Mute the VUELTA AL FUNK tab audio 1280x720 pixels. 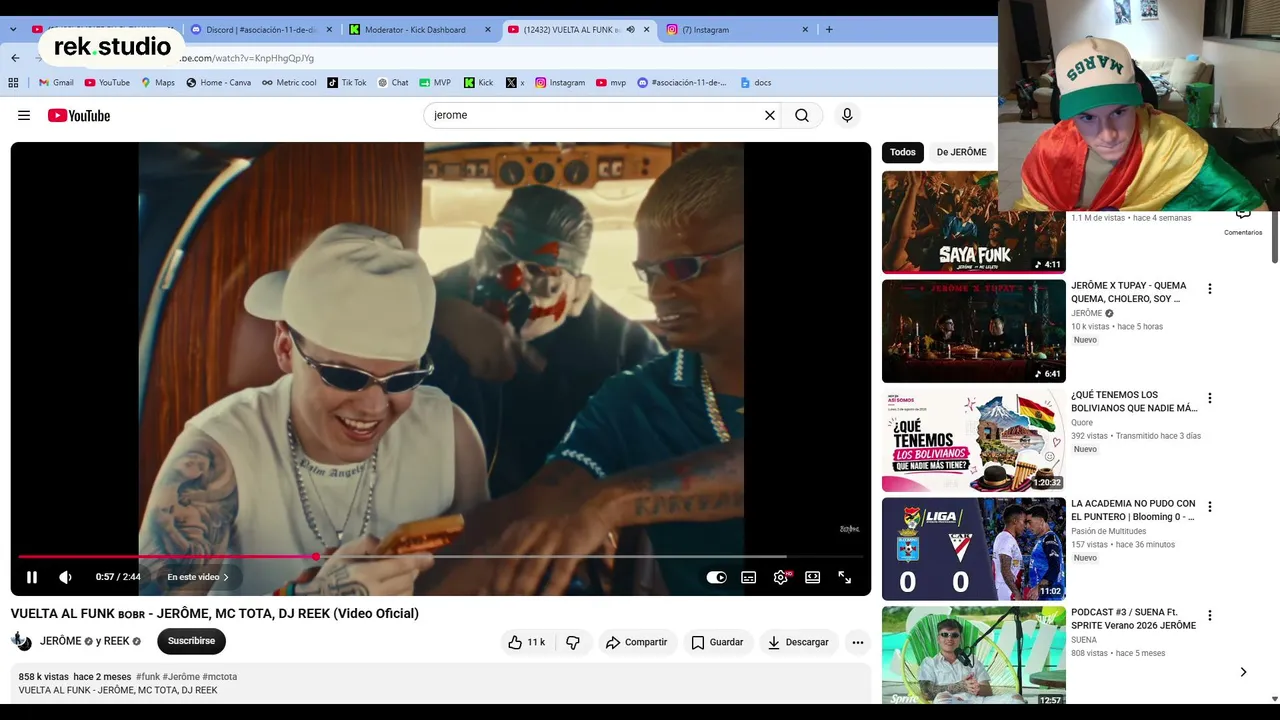pos(630,30)
